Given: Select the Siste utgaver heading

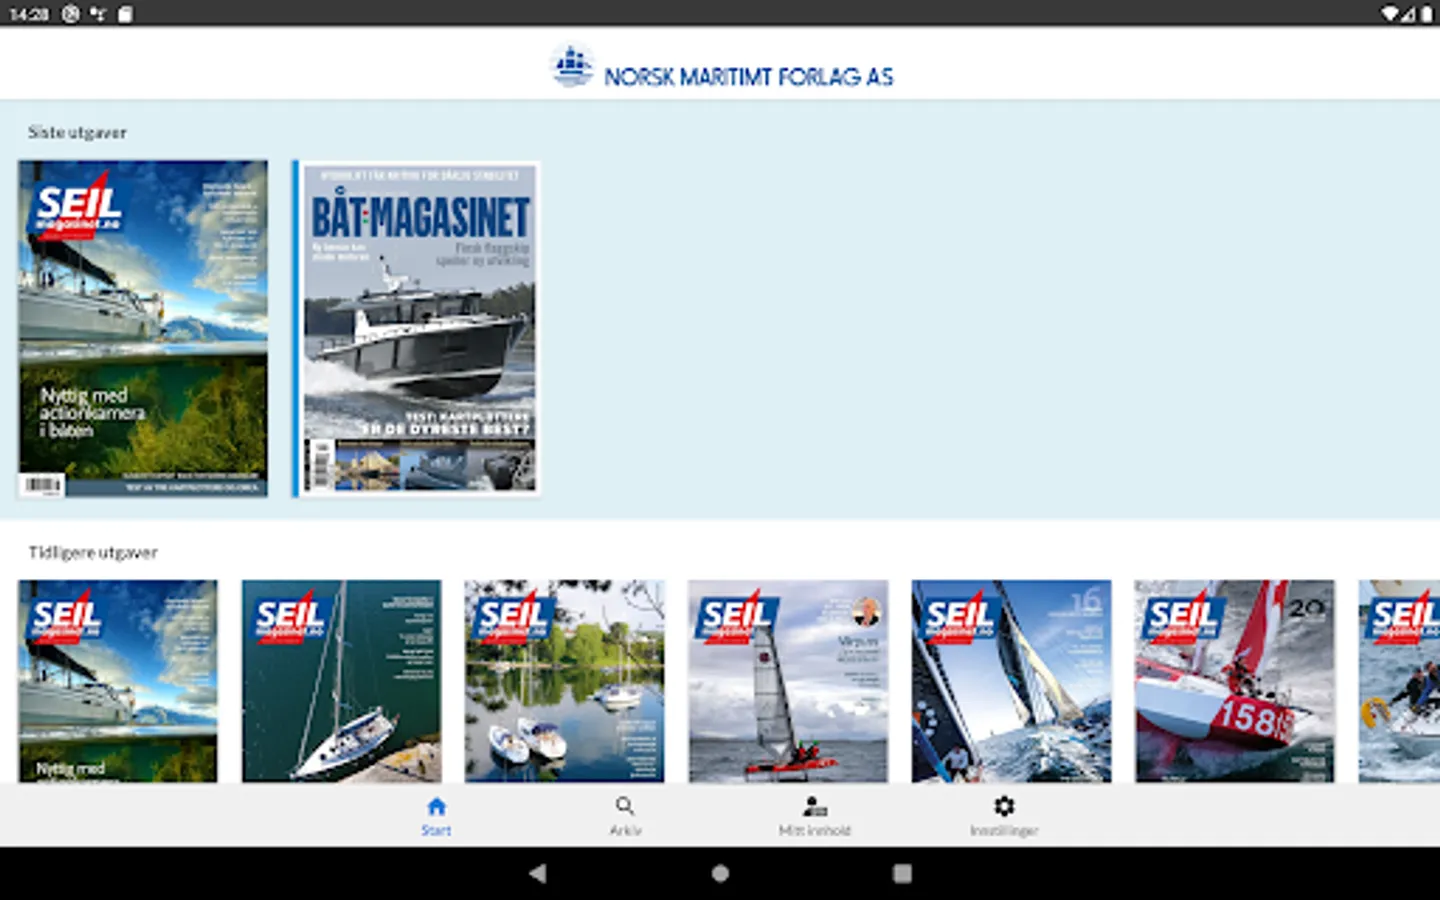Looking at the screenshot, I should coord(77,132).
